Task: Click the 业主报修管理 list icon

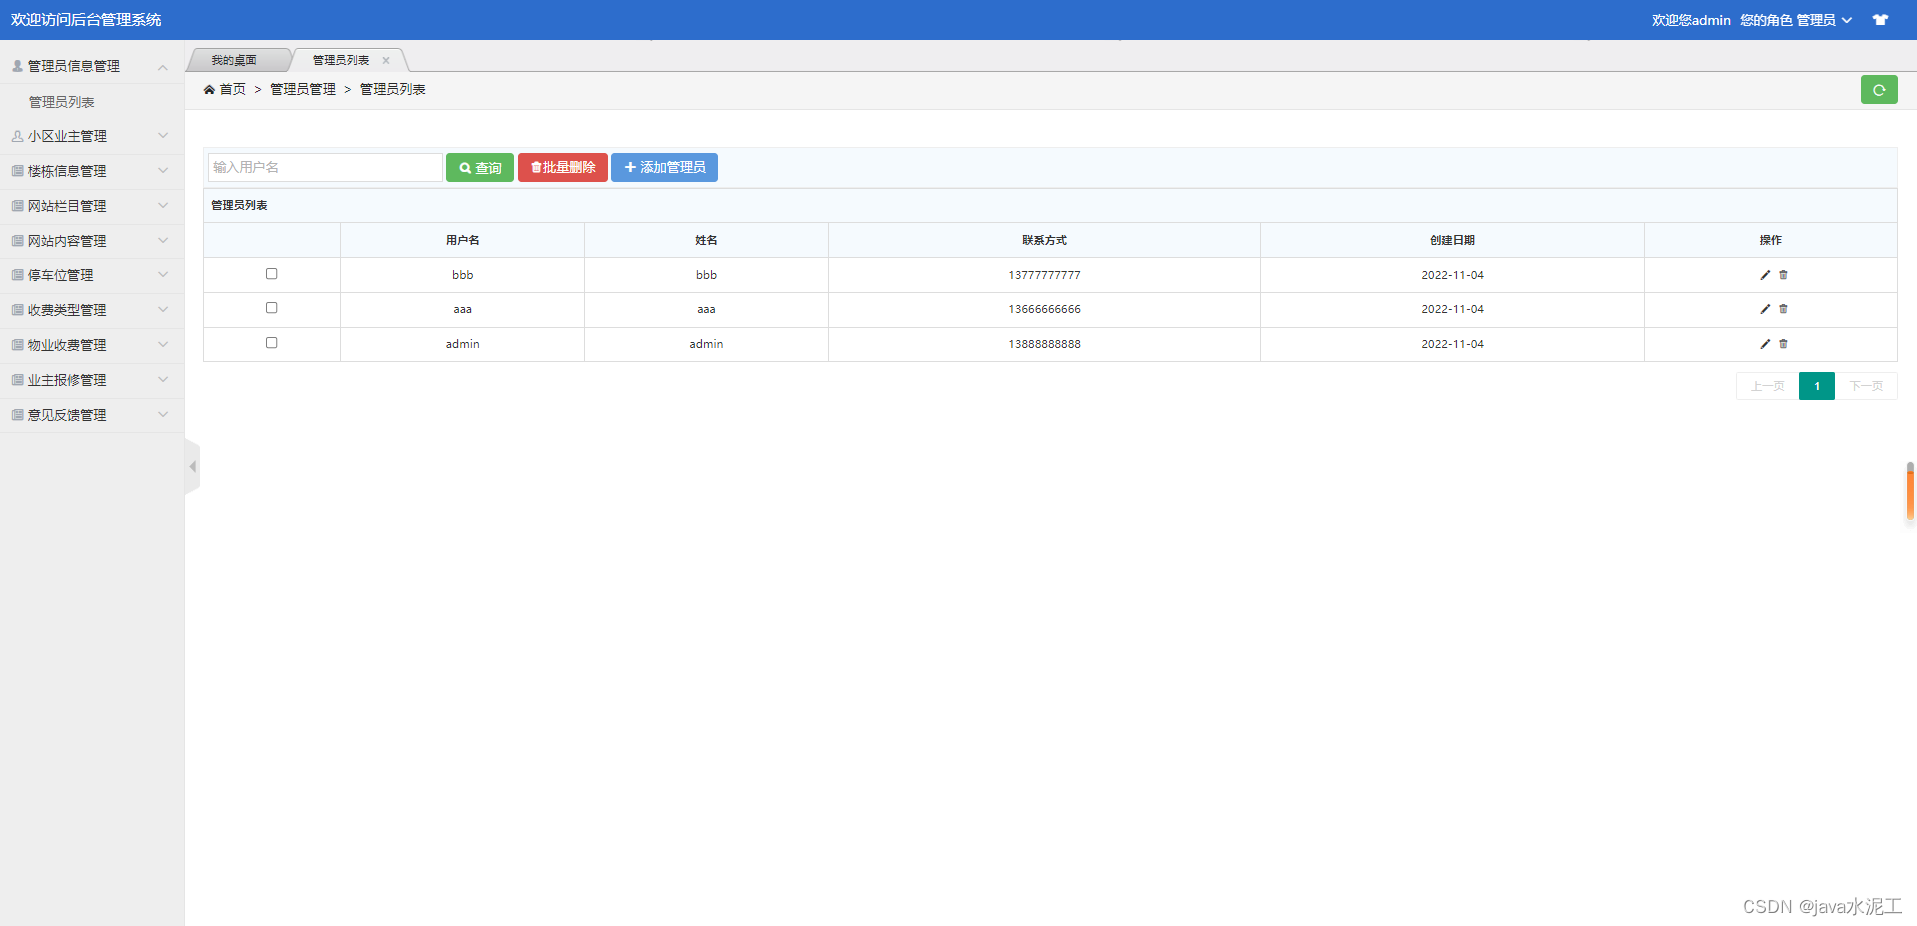Action: [17, 380]
